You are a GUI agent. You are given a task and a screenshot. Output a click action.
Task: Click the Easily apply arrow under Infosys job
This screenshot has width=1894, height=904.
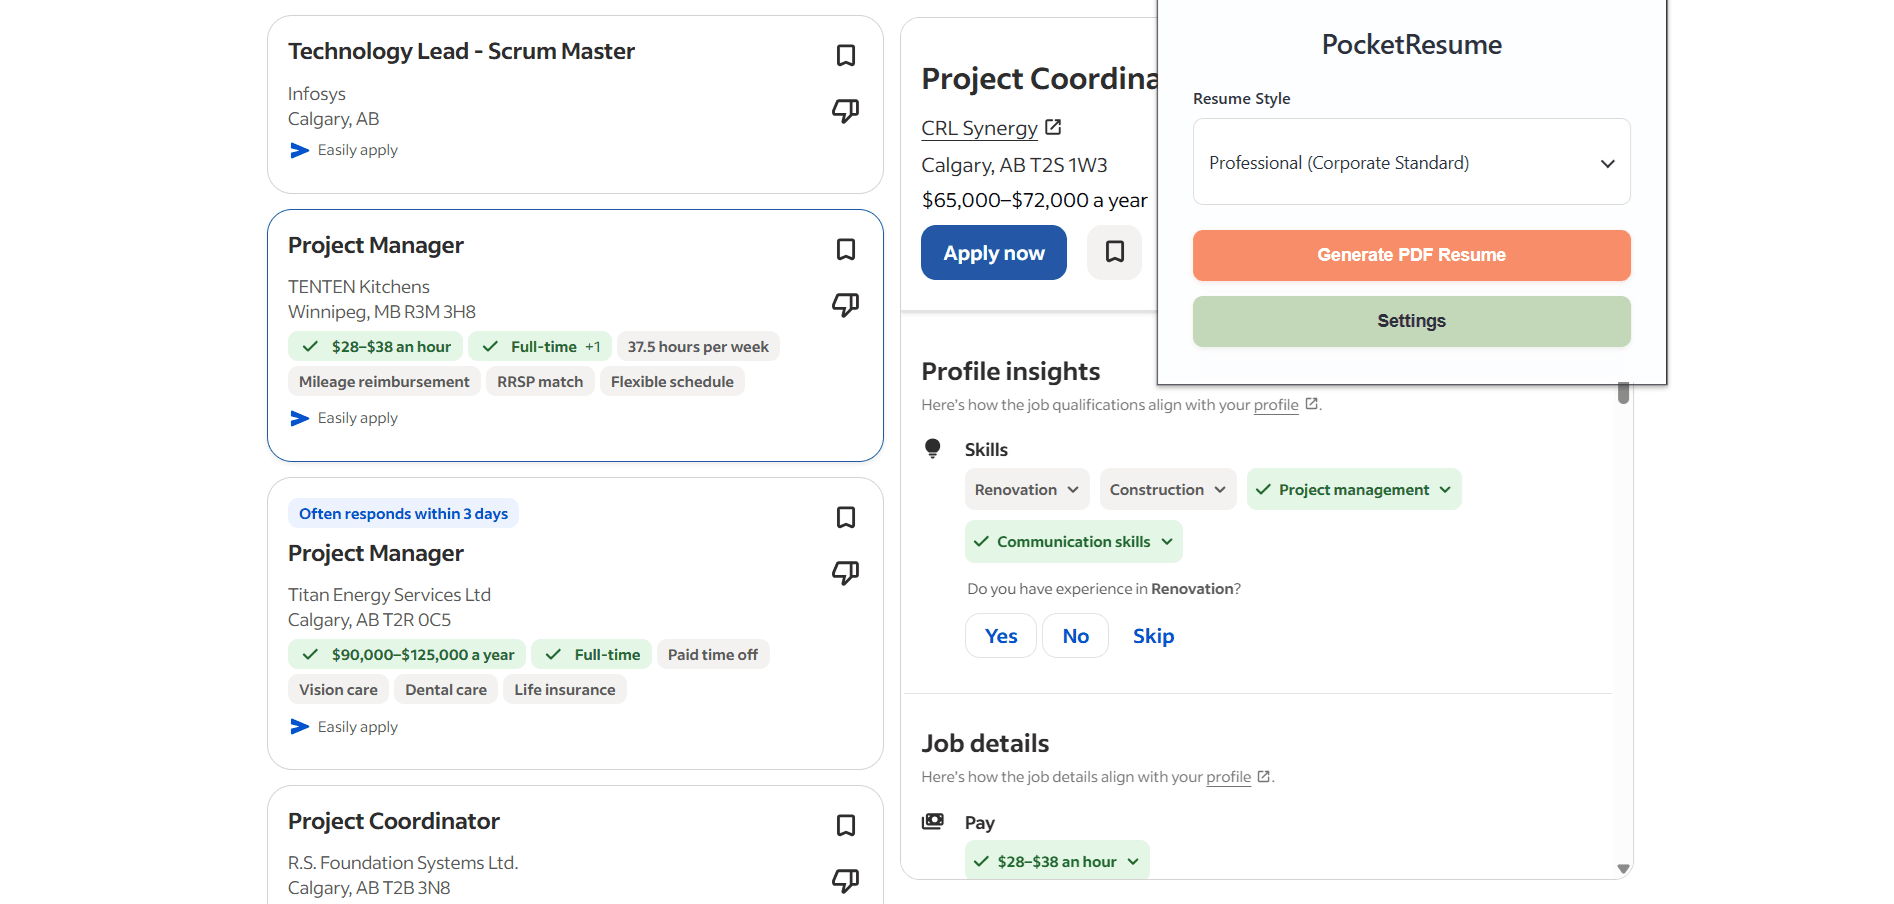click(x=299, y=150)
